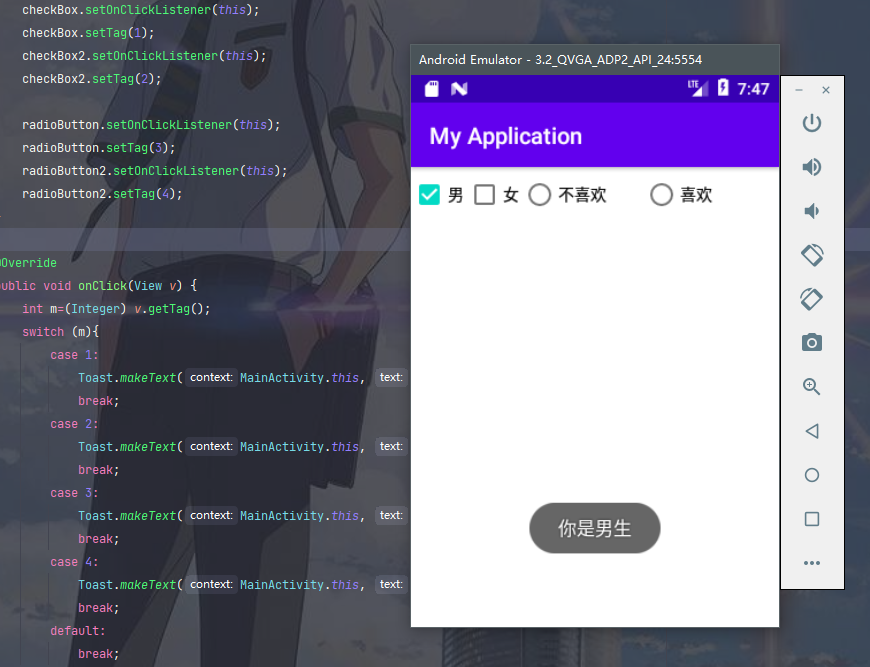Click code line checkBox.setTag(1);
The width and height of the screenshot is (870, 667).
tap(88, 33)
